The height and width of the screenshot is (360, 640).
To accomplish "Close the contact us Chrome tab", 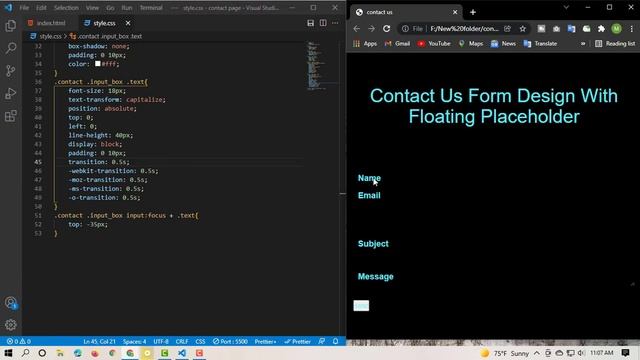I will [455, 12].
